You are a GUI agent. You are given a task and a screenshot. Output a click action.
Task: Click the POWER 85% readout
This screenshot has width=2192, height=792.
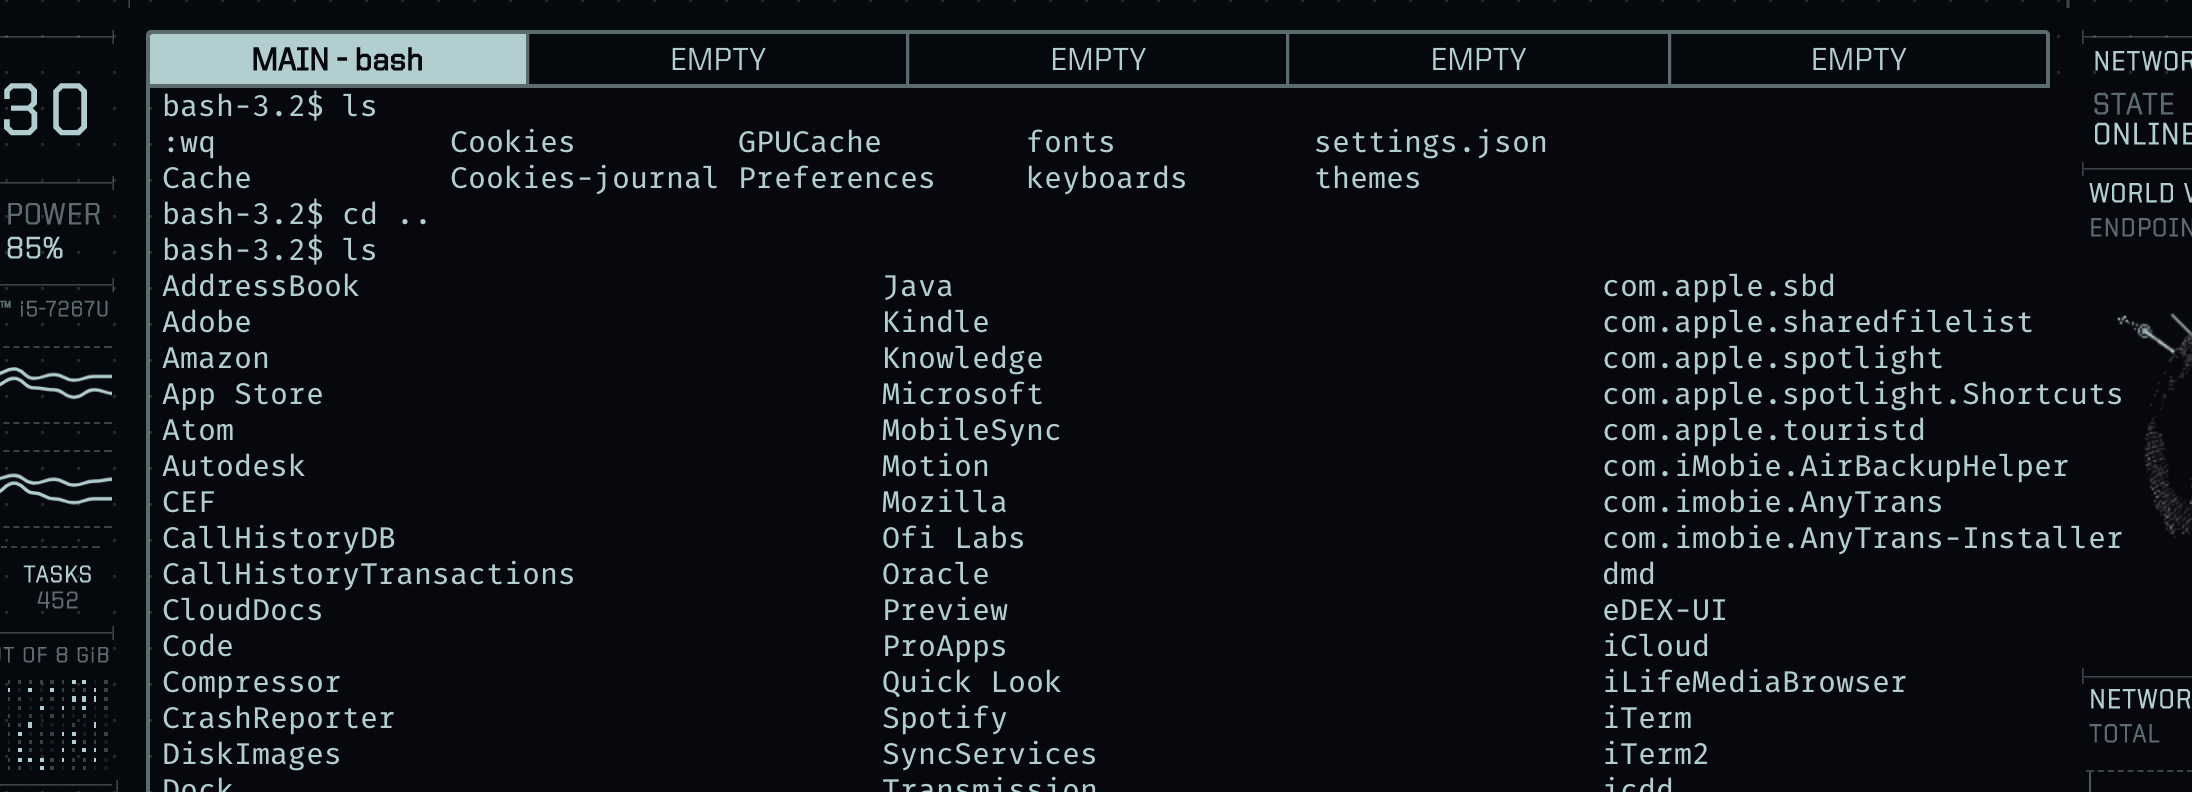point(53,231)
